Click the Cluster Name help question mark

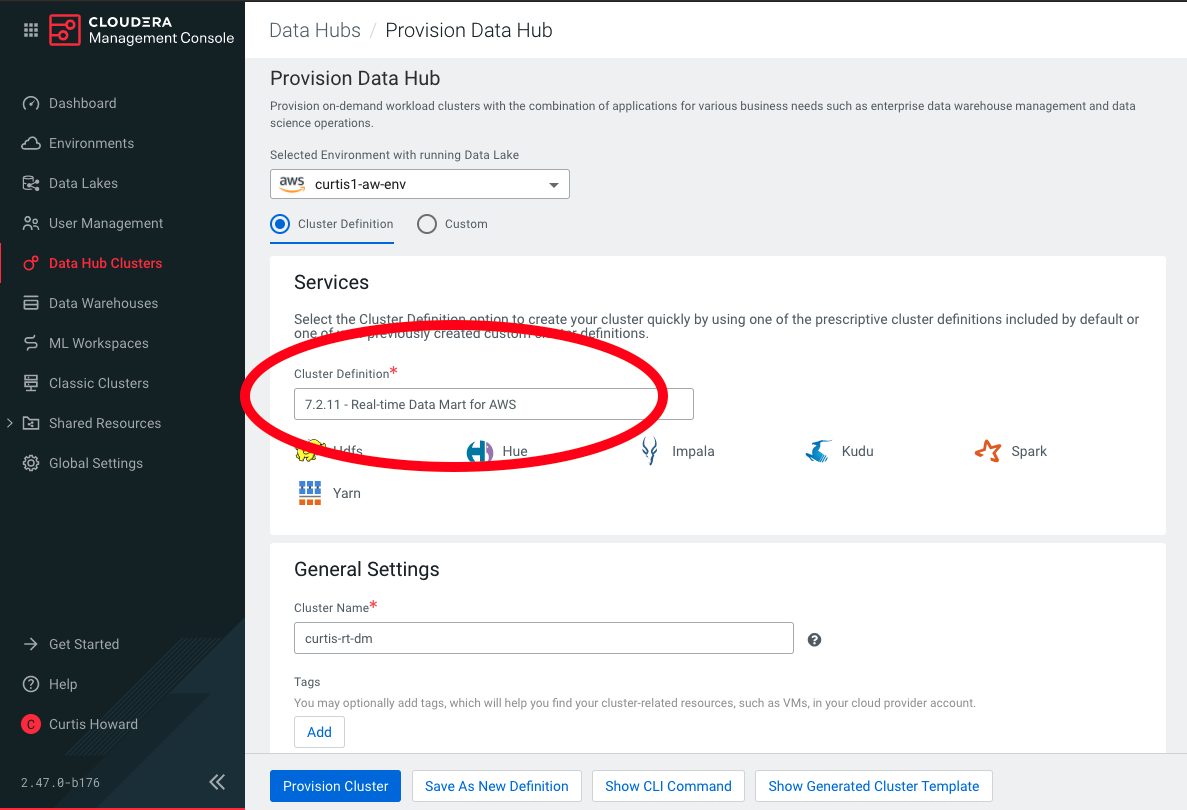pos(814,638)
